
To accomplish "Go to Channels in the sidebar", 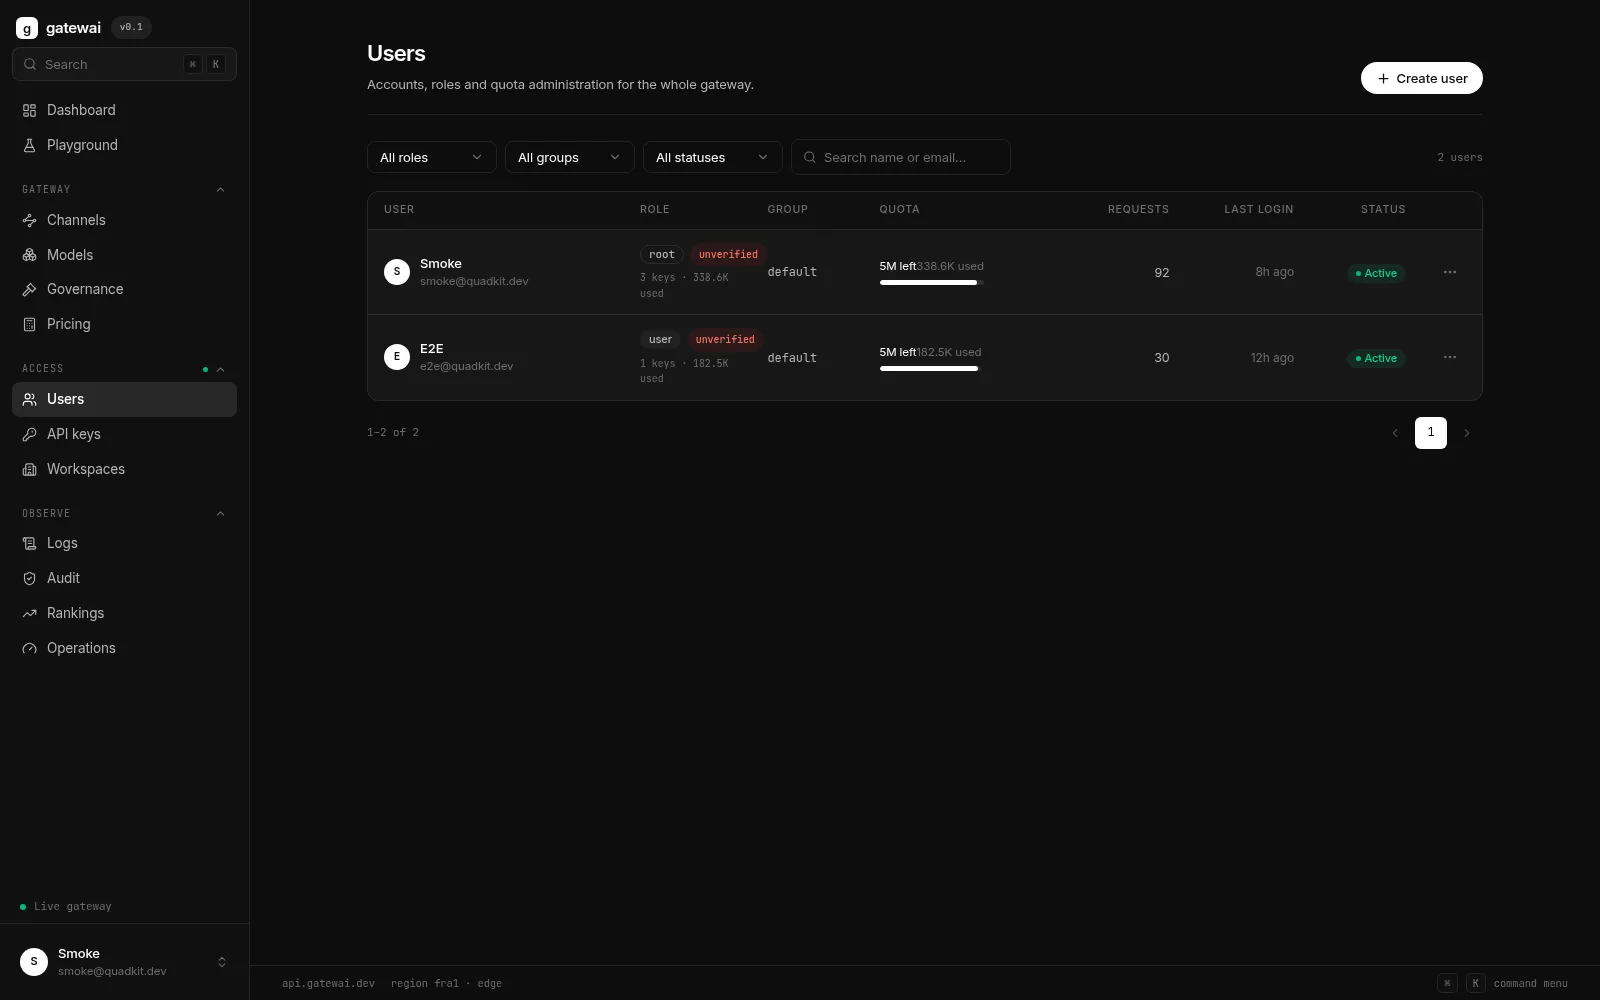I will (x=124, y=220).
